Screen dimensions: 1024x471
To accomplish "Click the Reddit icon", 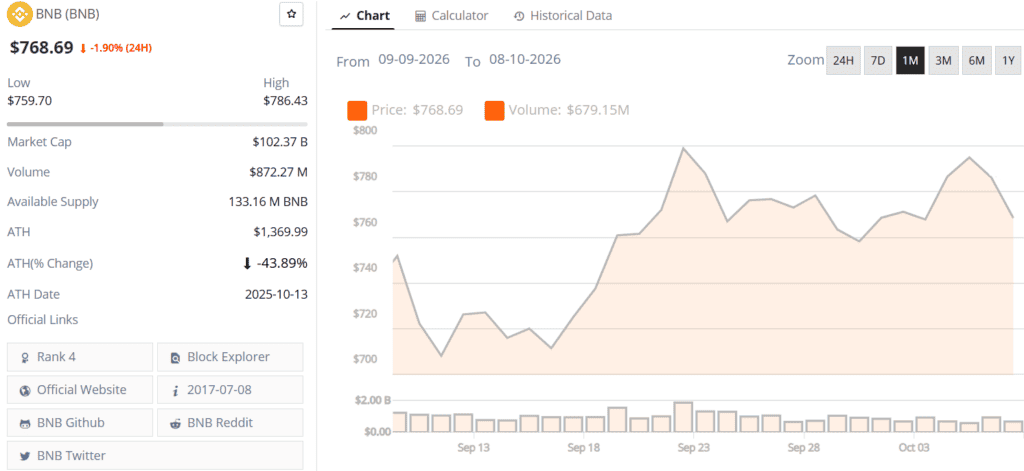I will tap(175, 423).
